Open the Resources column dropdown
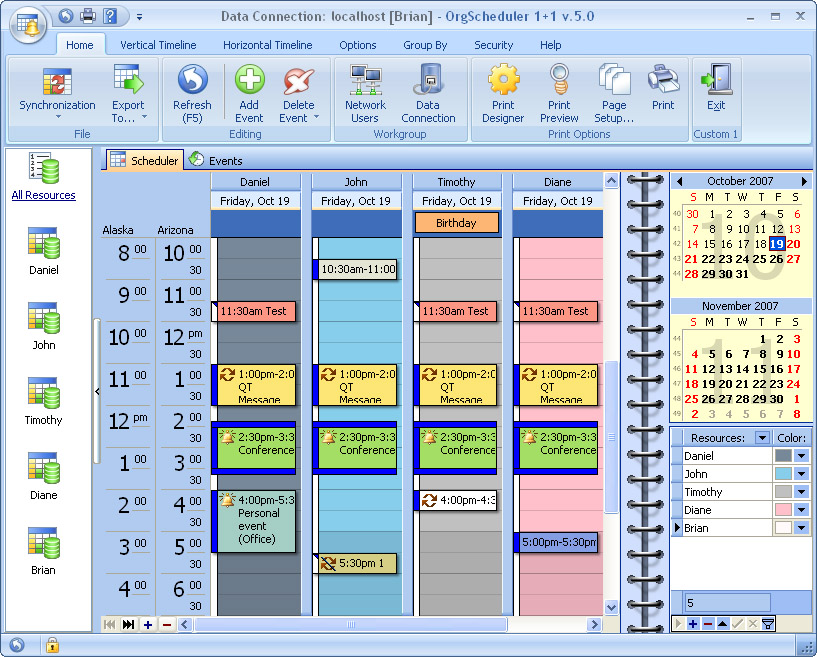This screenshot has height=657, width=817. point(762,438)
